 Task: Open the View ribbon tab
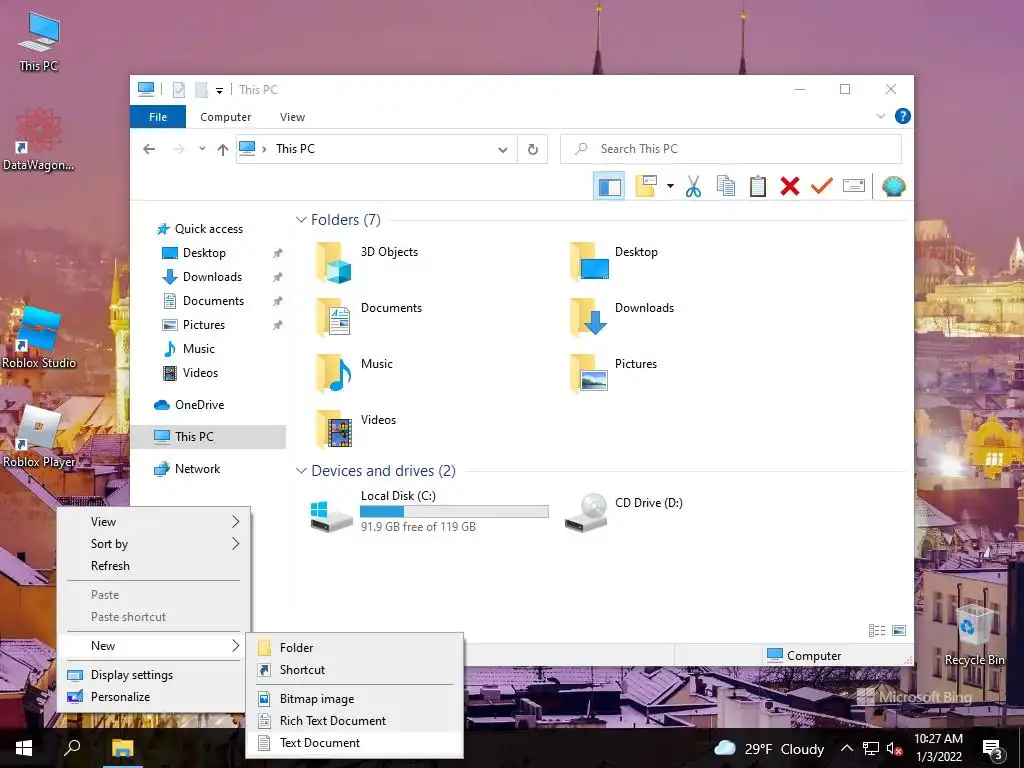[x=292, y=117]
